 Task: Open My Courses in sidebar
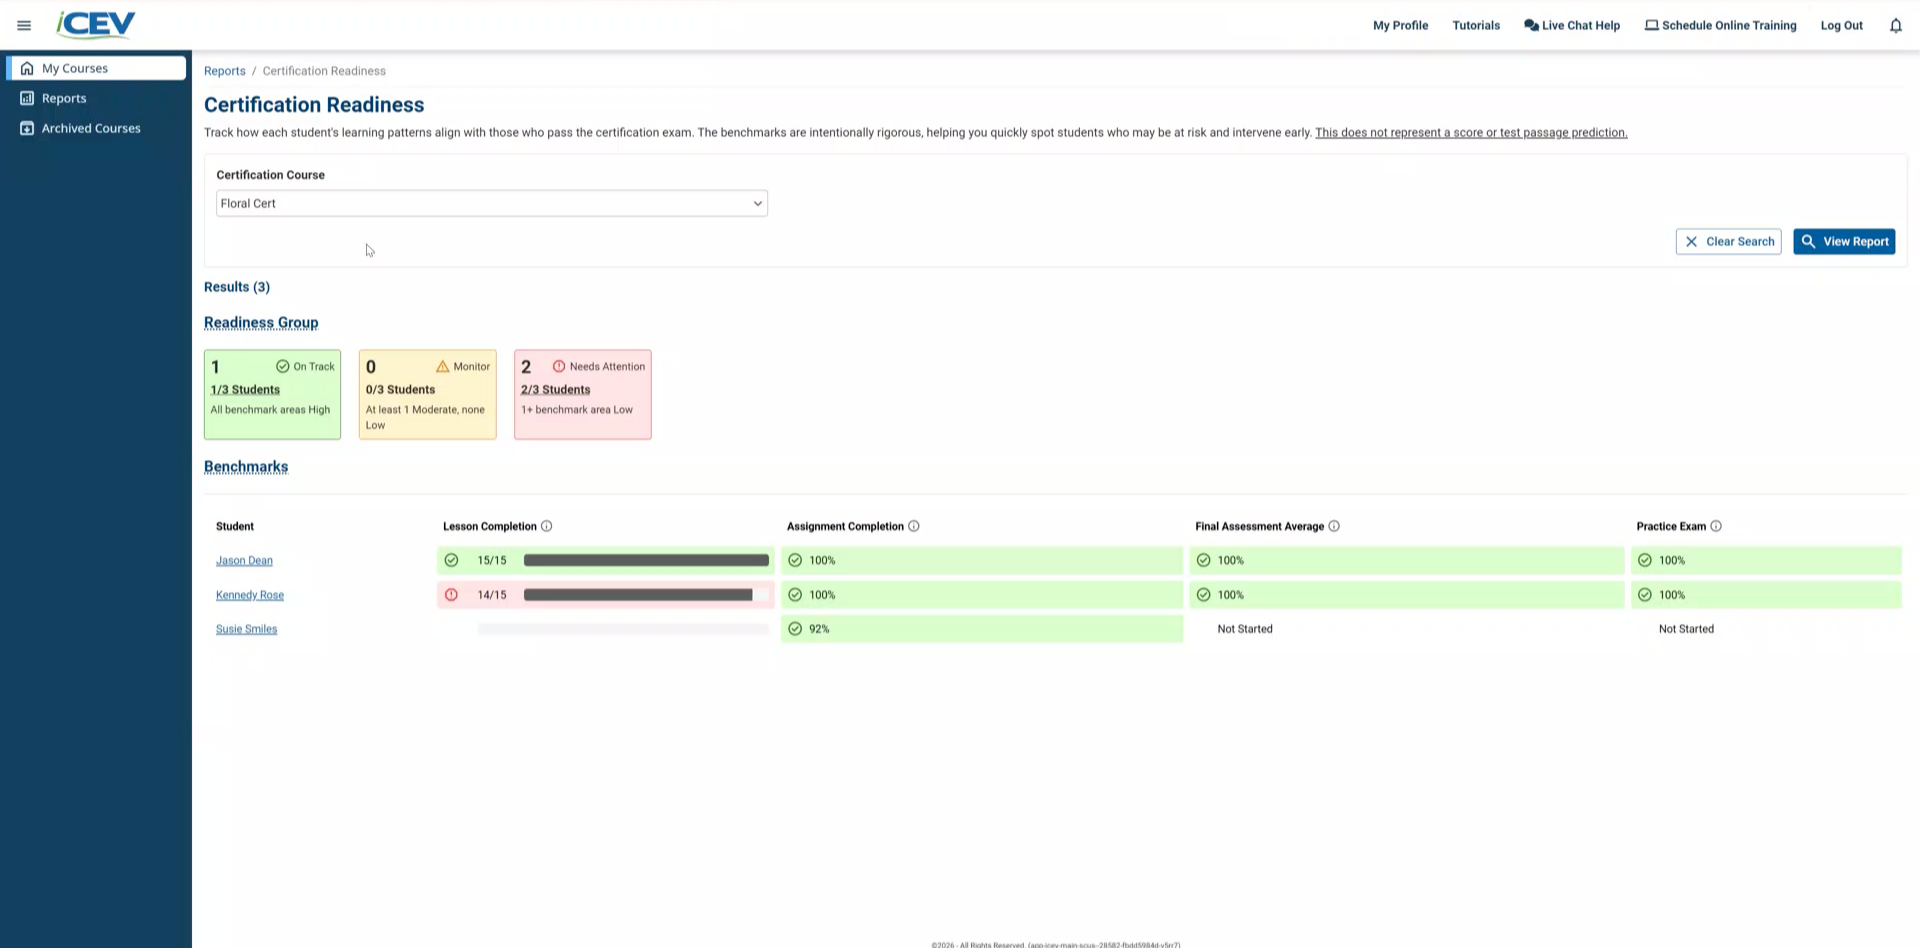(96, 68)
